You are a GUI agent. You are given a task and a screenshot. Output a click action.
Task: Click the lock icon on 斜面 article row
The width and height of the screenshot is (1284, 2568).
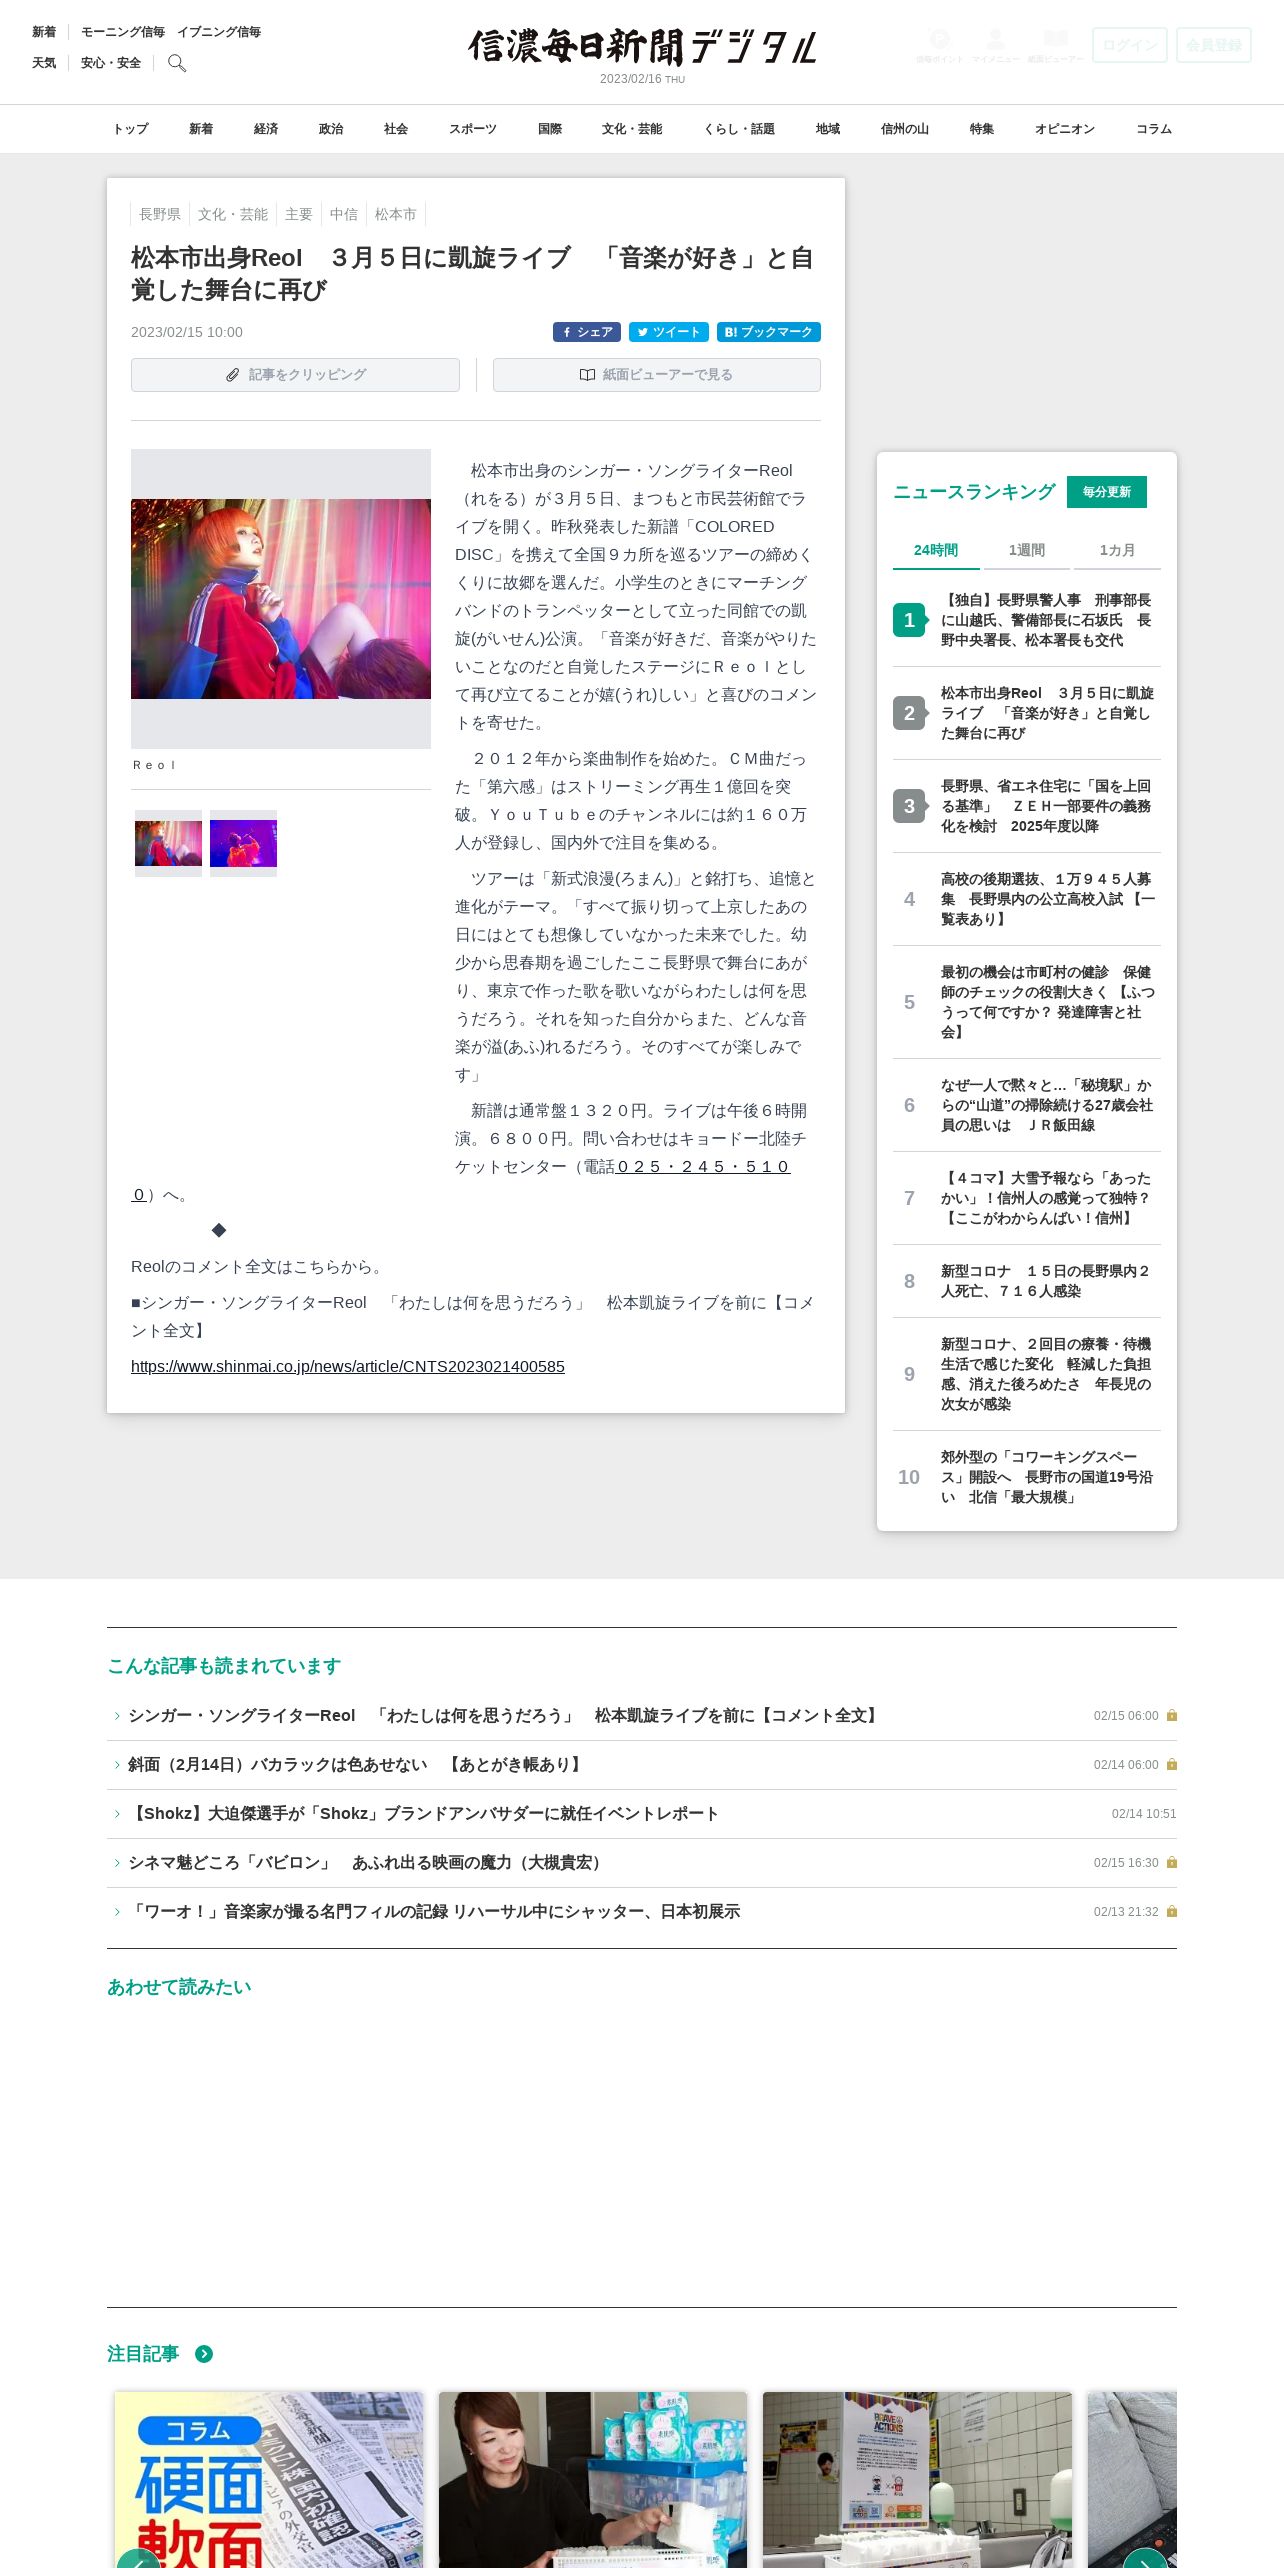tap(1172, 1765)
